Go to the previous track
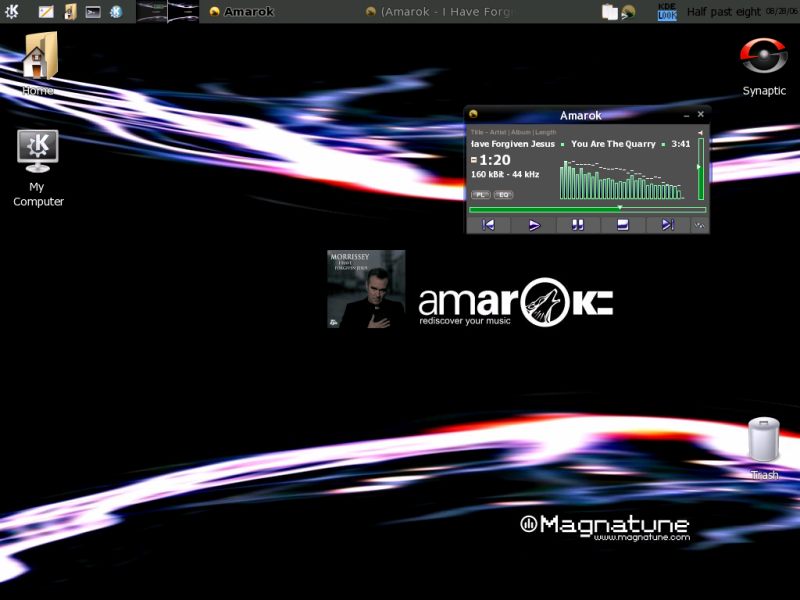The width and height of the screenshot is (800, 600). (488, 225)
